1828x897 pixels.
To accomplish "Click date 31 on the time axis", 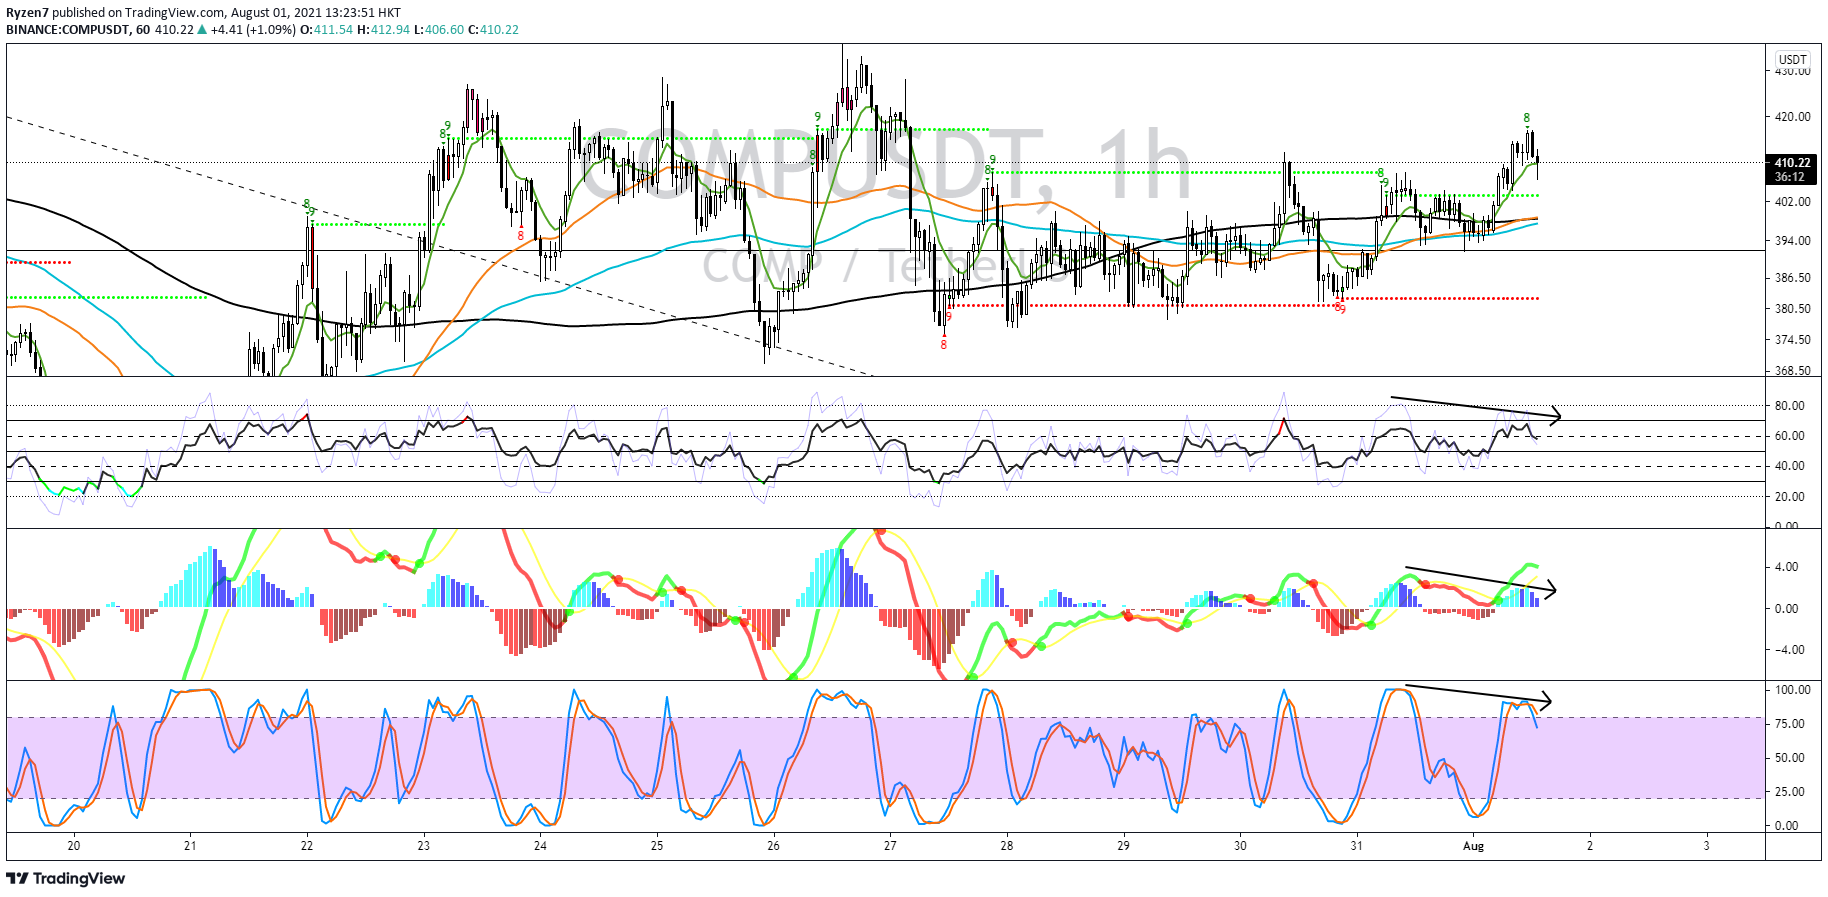I will tap(1357, 845).
